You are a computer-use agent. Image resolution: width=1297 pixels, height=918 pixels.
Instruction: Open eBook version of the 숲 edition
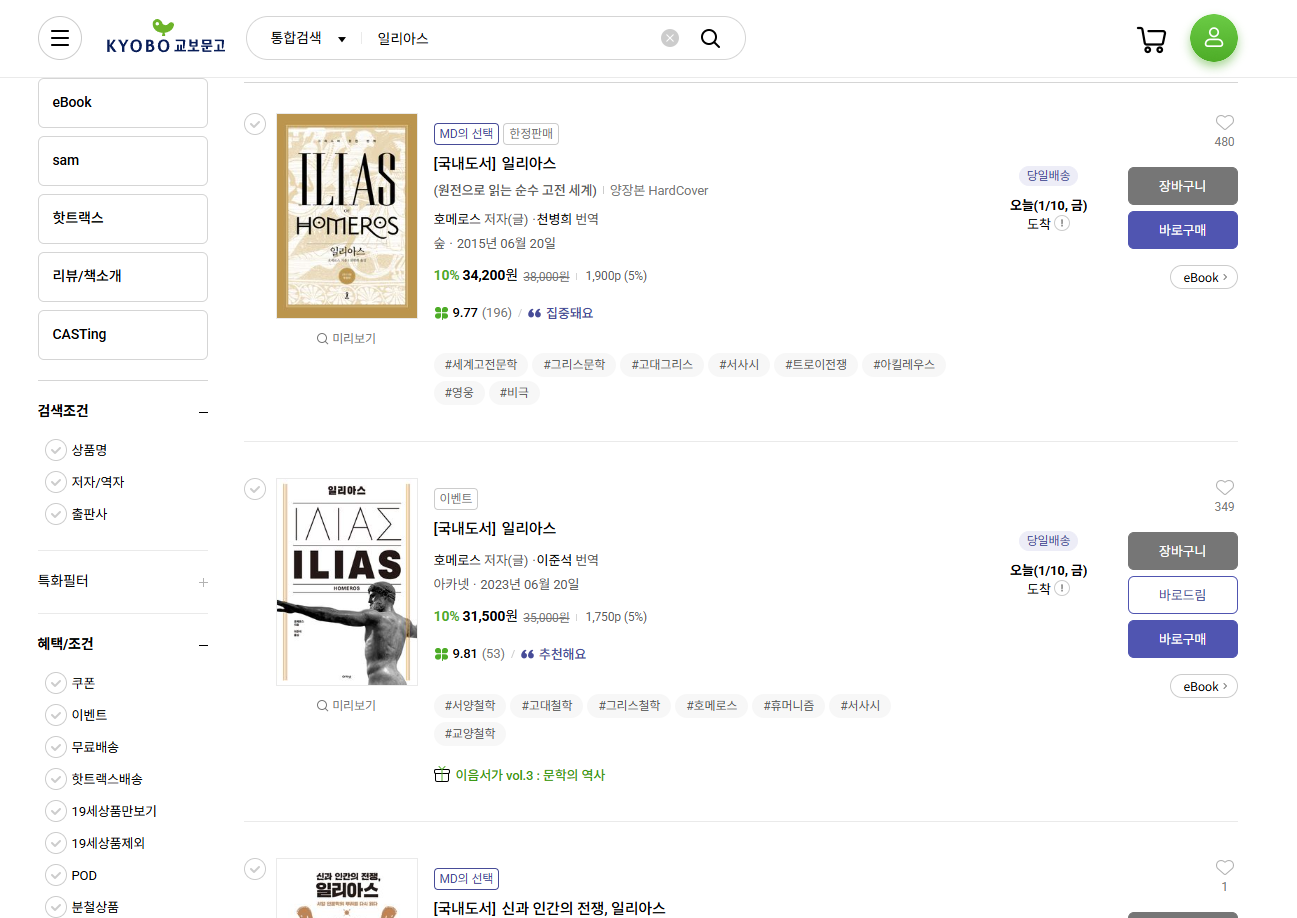click(1204, 277)
